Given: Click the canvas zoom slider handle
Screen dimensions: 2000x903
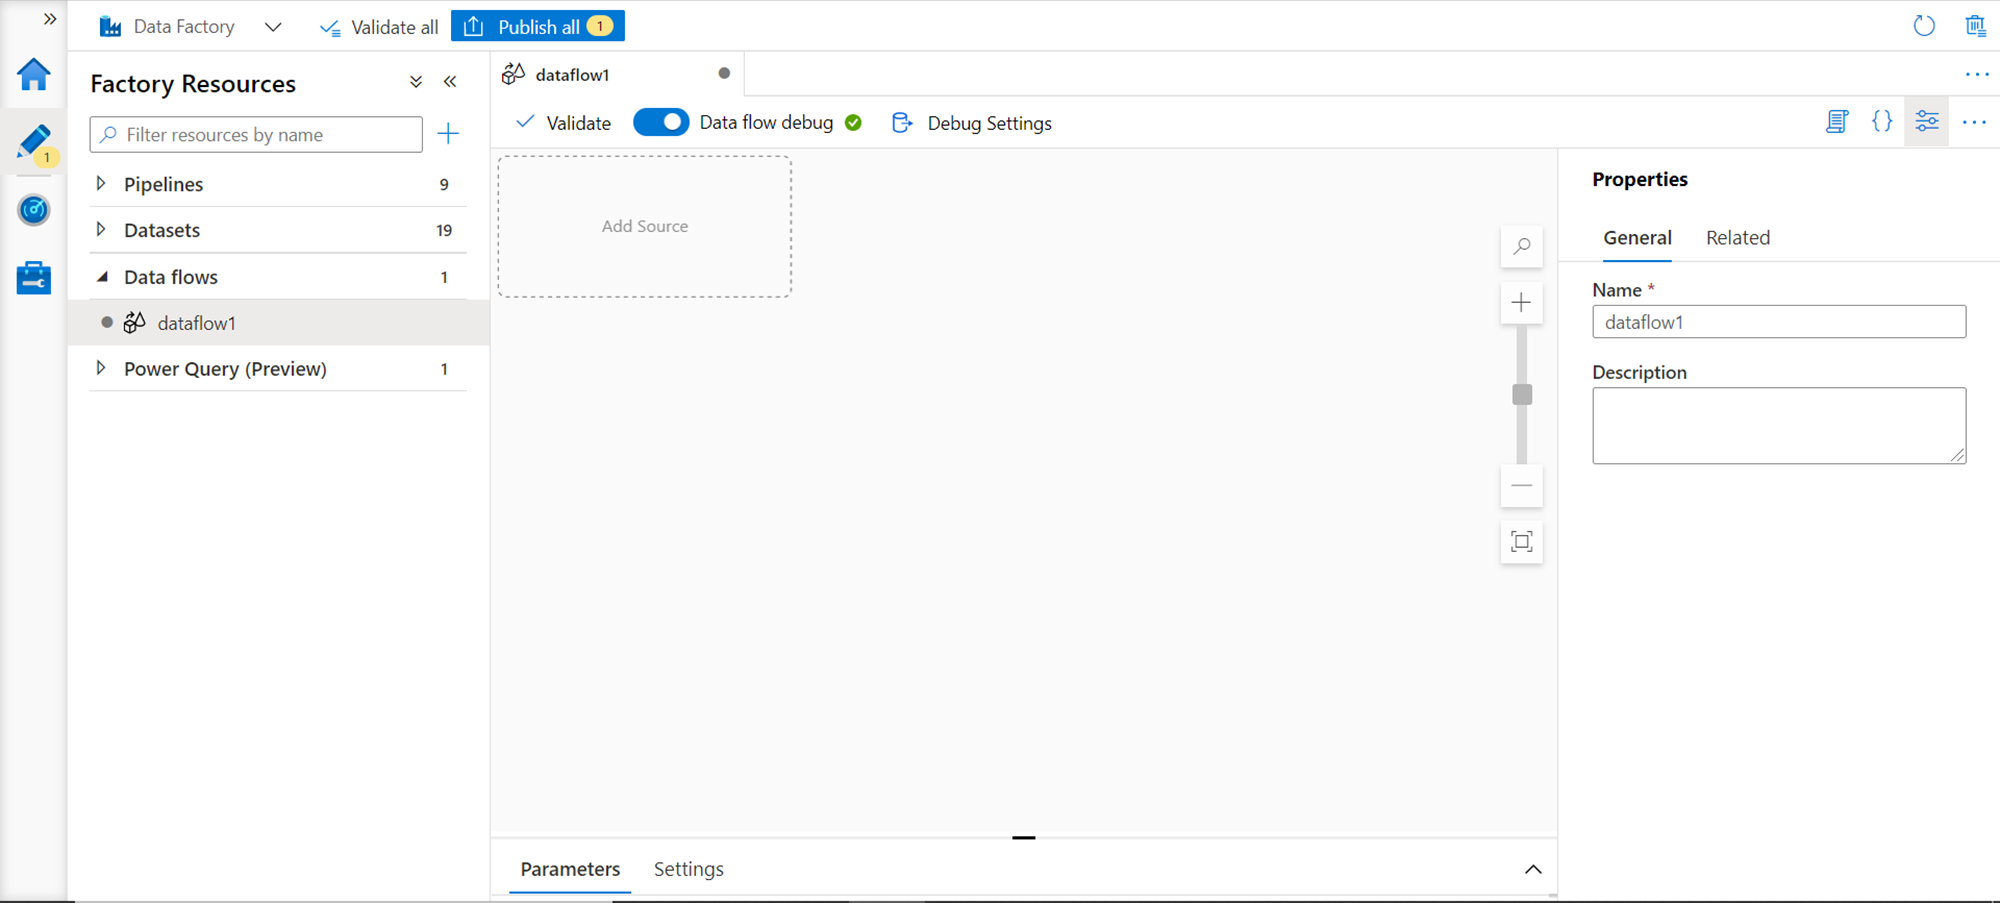Looking at the screenshot, I should [1522, 394].
